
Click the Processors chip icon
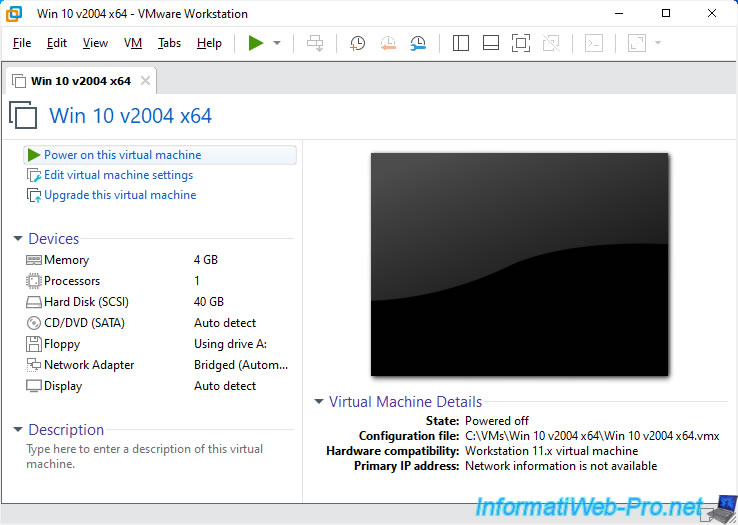pos(34,281)
